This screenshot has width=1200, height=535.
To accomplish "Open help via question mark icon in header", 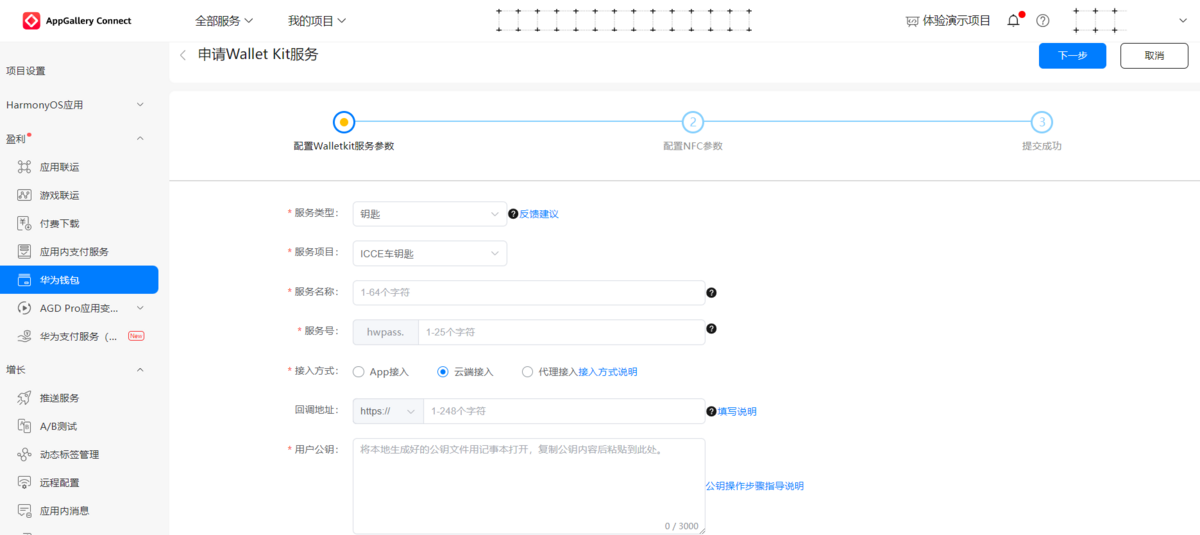I will click(x=1043, y=21).
